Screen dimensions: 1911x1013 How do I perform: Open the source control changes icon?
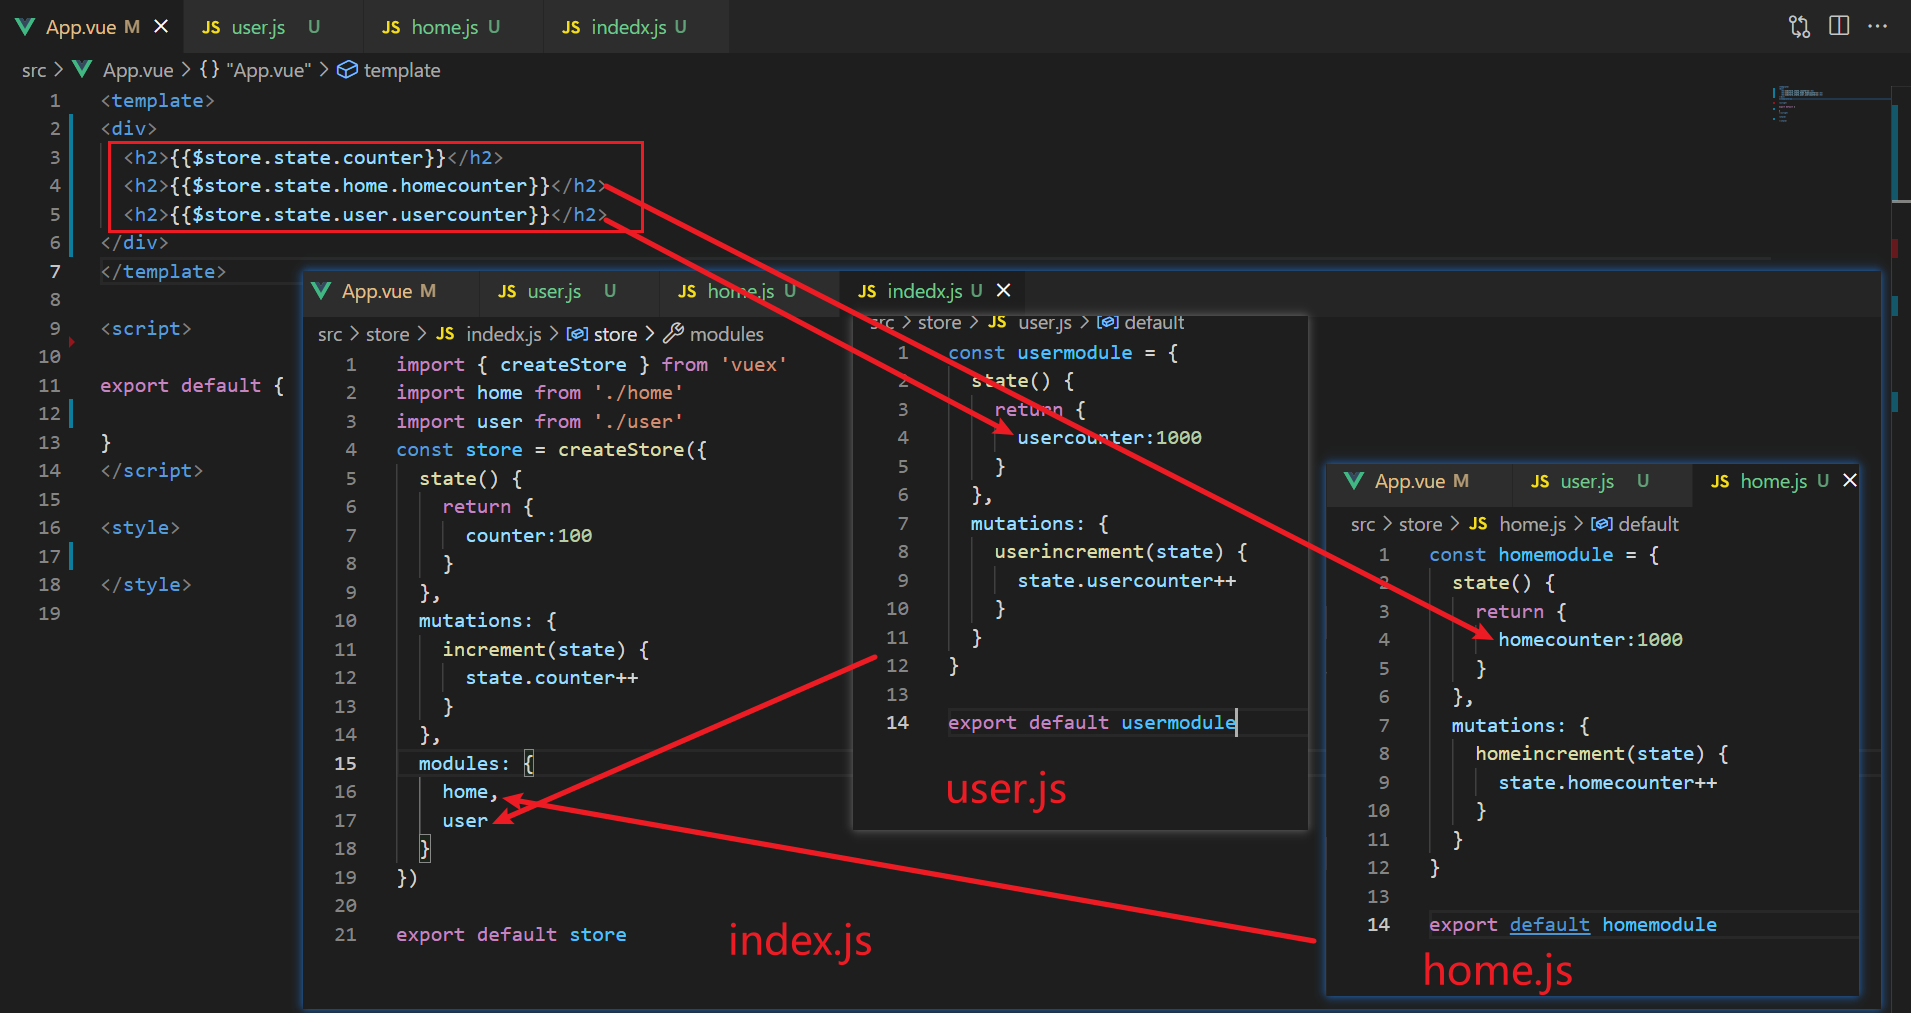tap(1799, 27)
